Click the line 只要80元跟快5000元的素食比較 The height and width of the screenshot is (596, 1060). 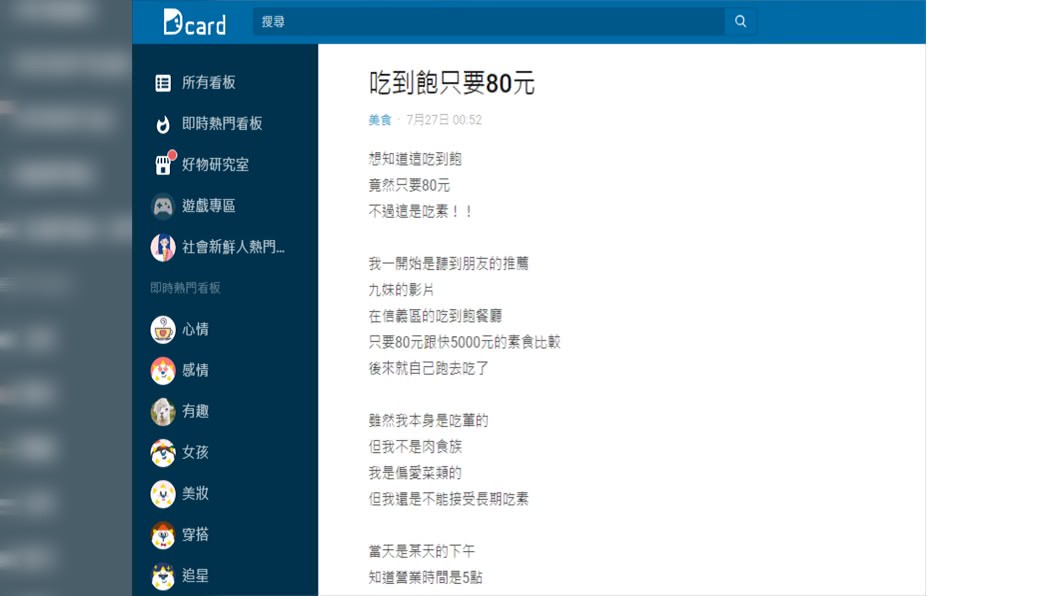tap(464, 343)
